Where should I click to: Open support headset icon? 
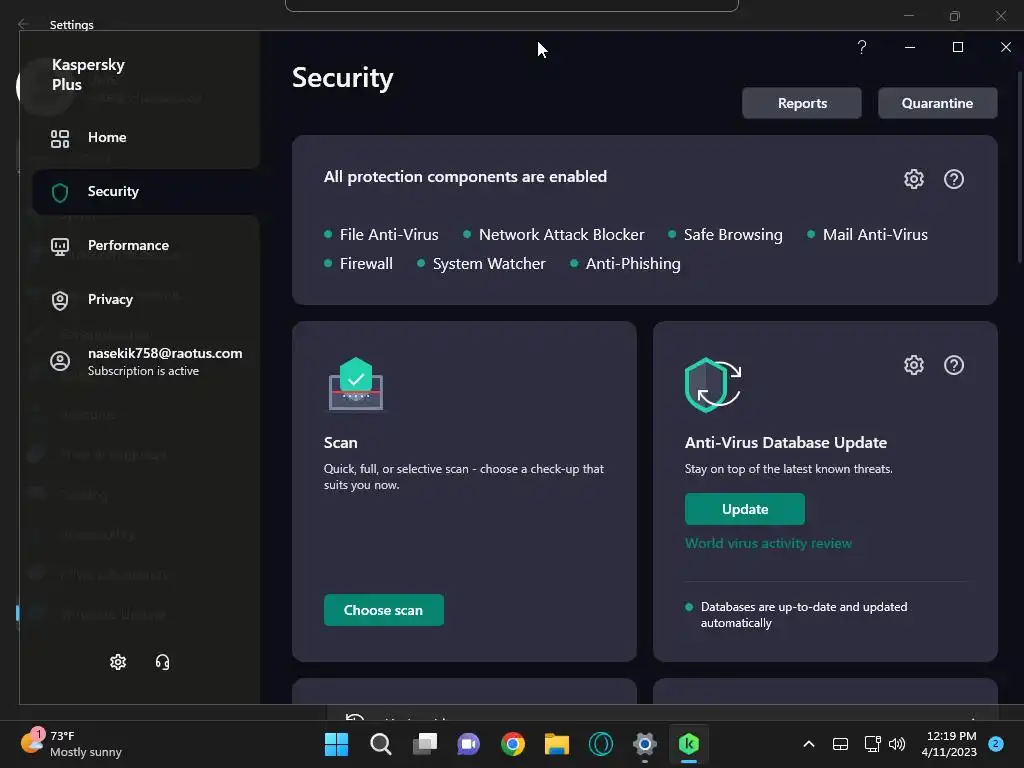click(x=163, y=662)
